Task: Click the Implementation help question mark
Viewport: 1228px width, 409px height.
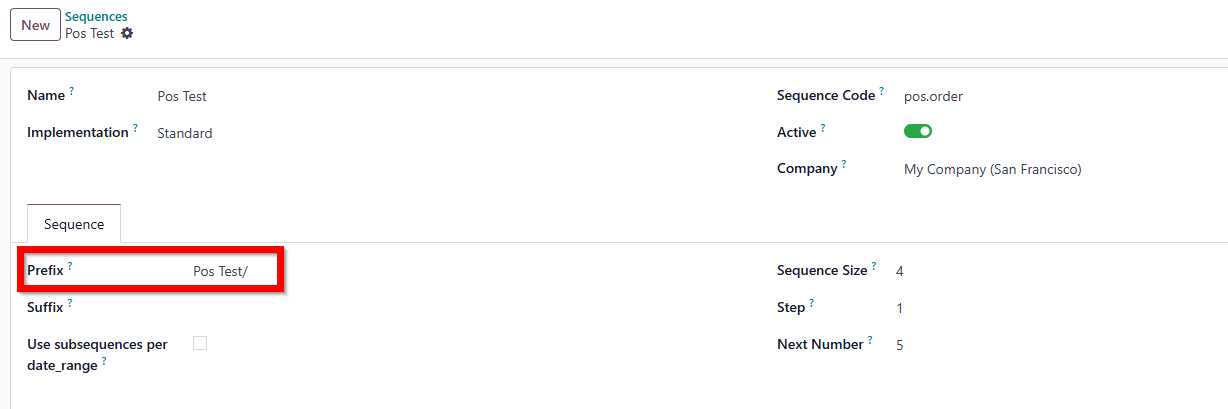Action: pos(135,128)
